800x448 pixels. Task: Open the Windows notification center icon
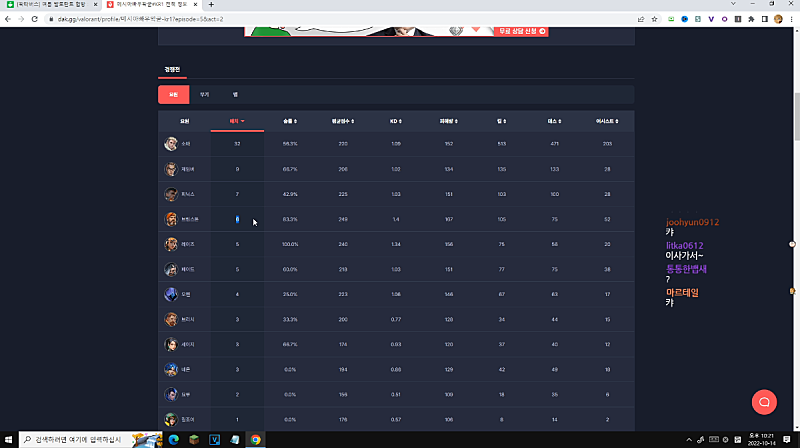click(x=787, y=439)
